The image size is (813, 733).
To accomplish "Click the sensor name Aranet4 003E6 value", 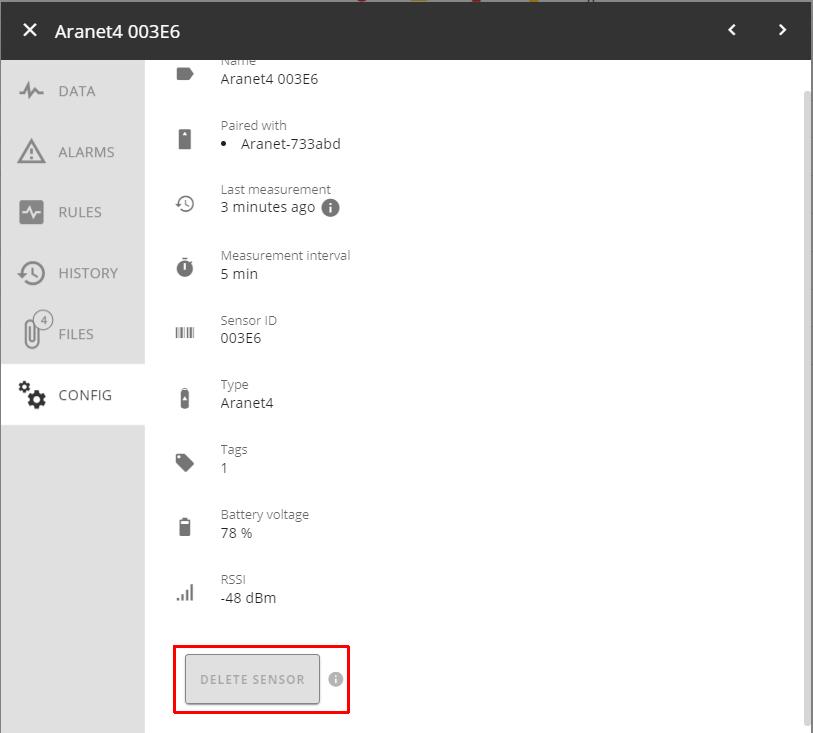I will point(269,79).
